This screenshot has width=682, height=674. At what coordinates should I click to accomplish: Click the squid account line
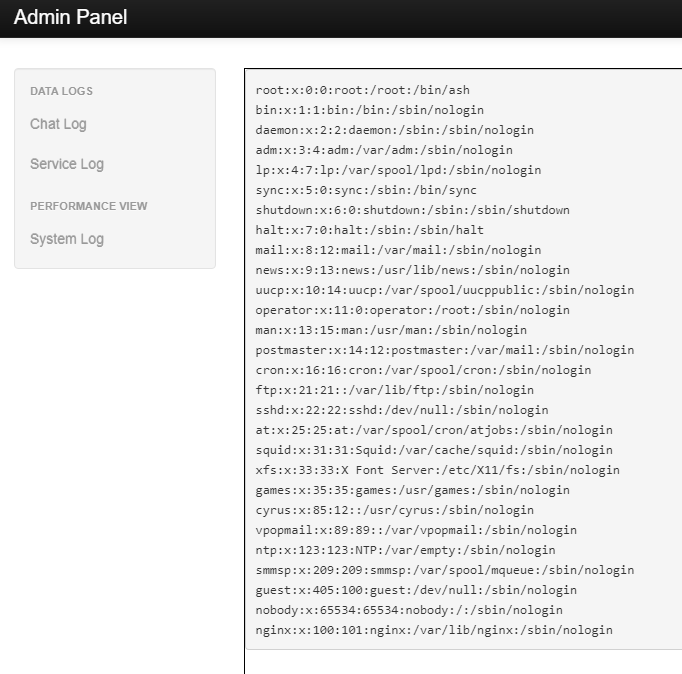pos(434,450)
